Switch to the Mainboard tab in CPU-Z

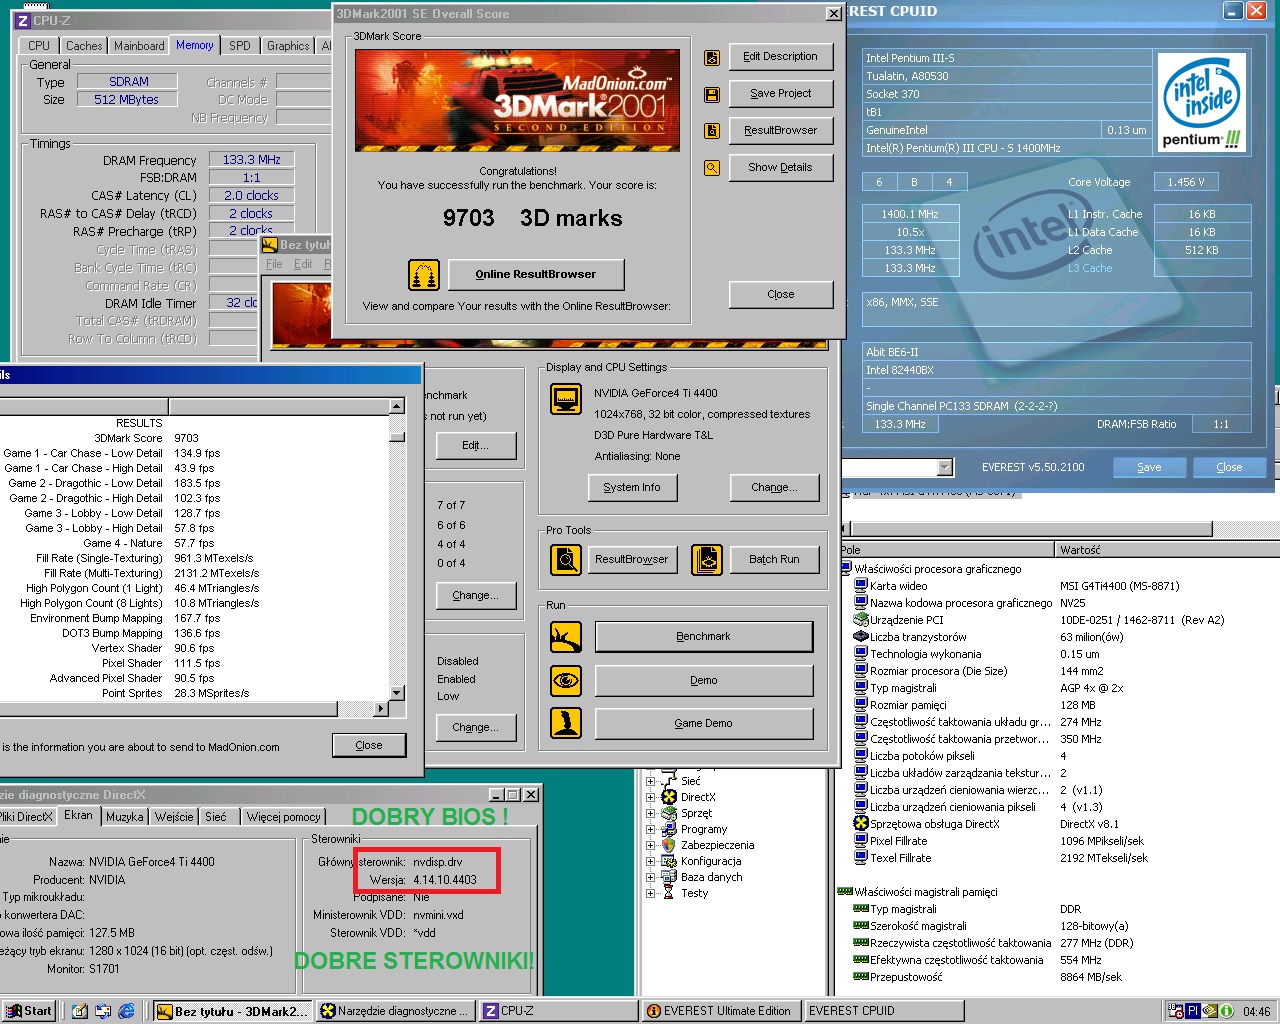pos(139,46)
